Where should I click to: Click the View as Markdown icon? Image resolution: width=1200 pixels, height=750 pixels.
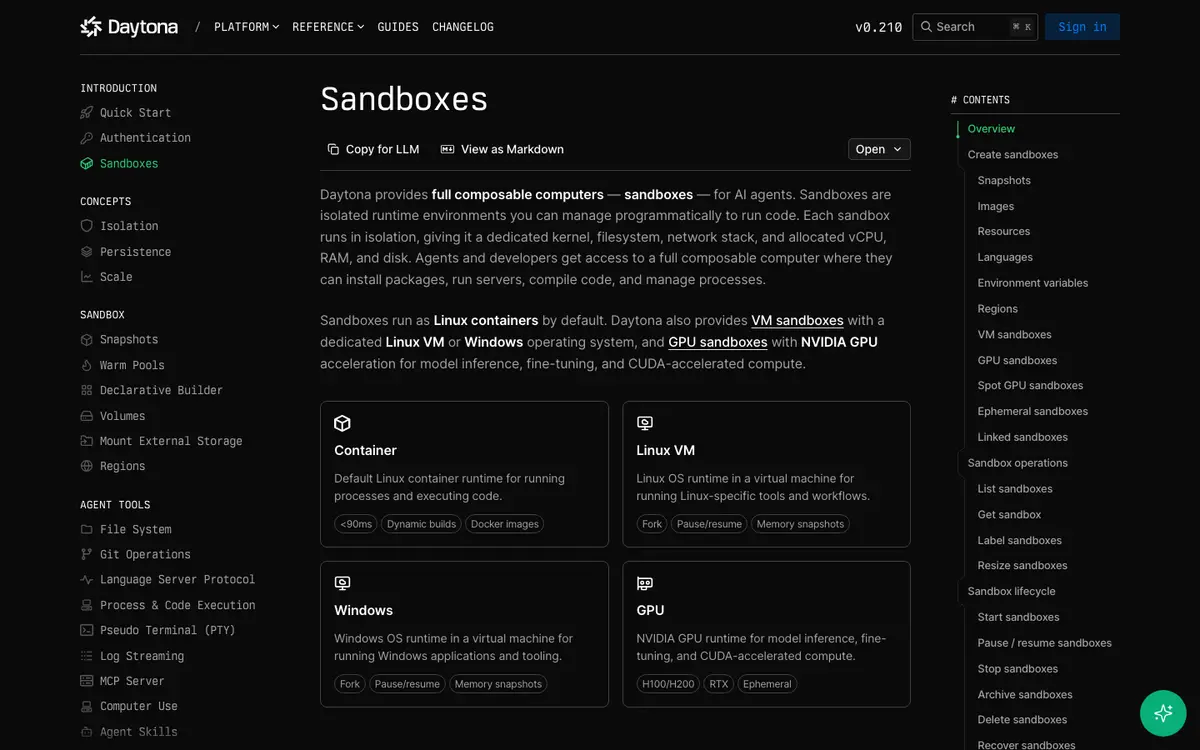pyautogui.click(x=447, y=149)
